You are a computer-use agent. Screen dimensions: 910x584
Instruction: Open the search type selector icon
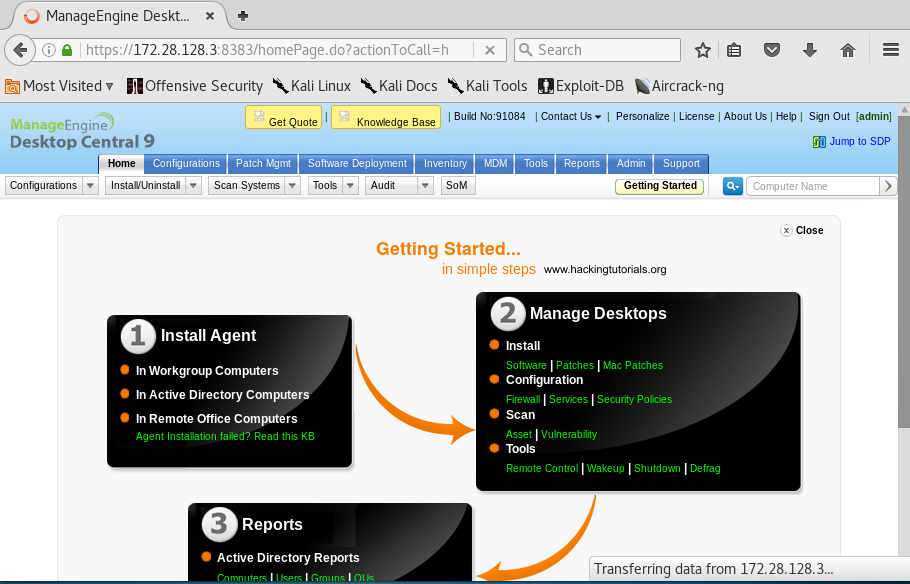(x=732, y=186)
